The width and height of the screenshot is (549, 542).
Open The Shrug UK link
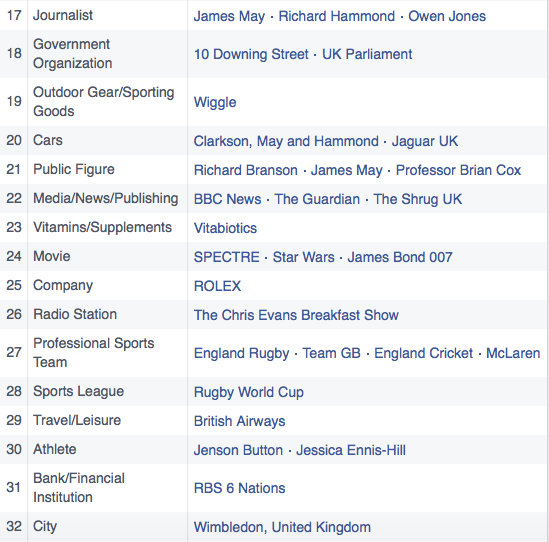coord(417,199)
